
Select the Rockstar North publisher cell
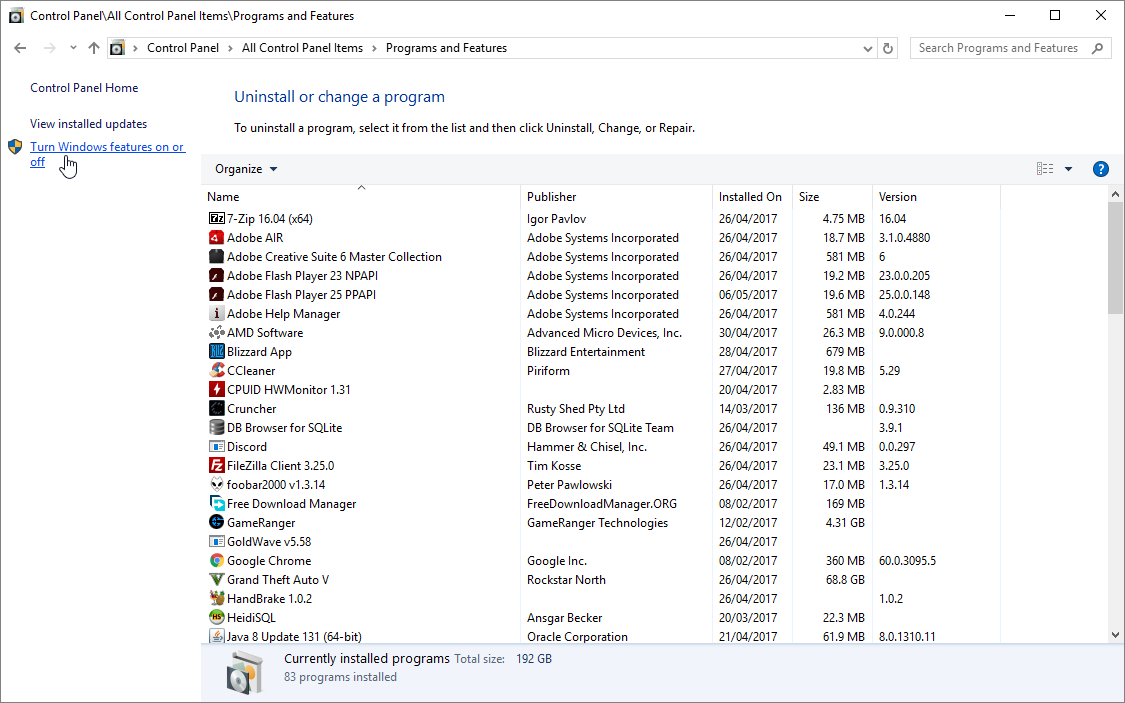(x=566, y=580)
